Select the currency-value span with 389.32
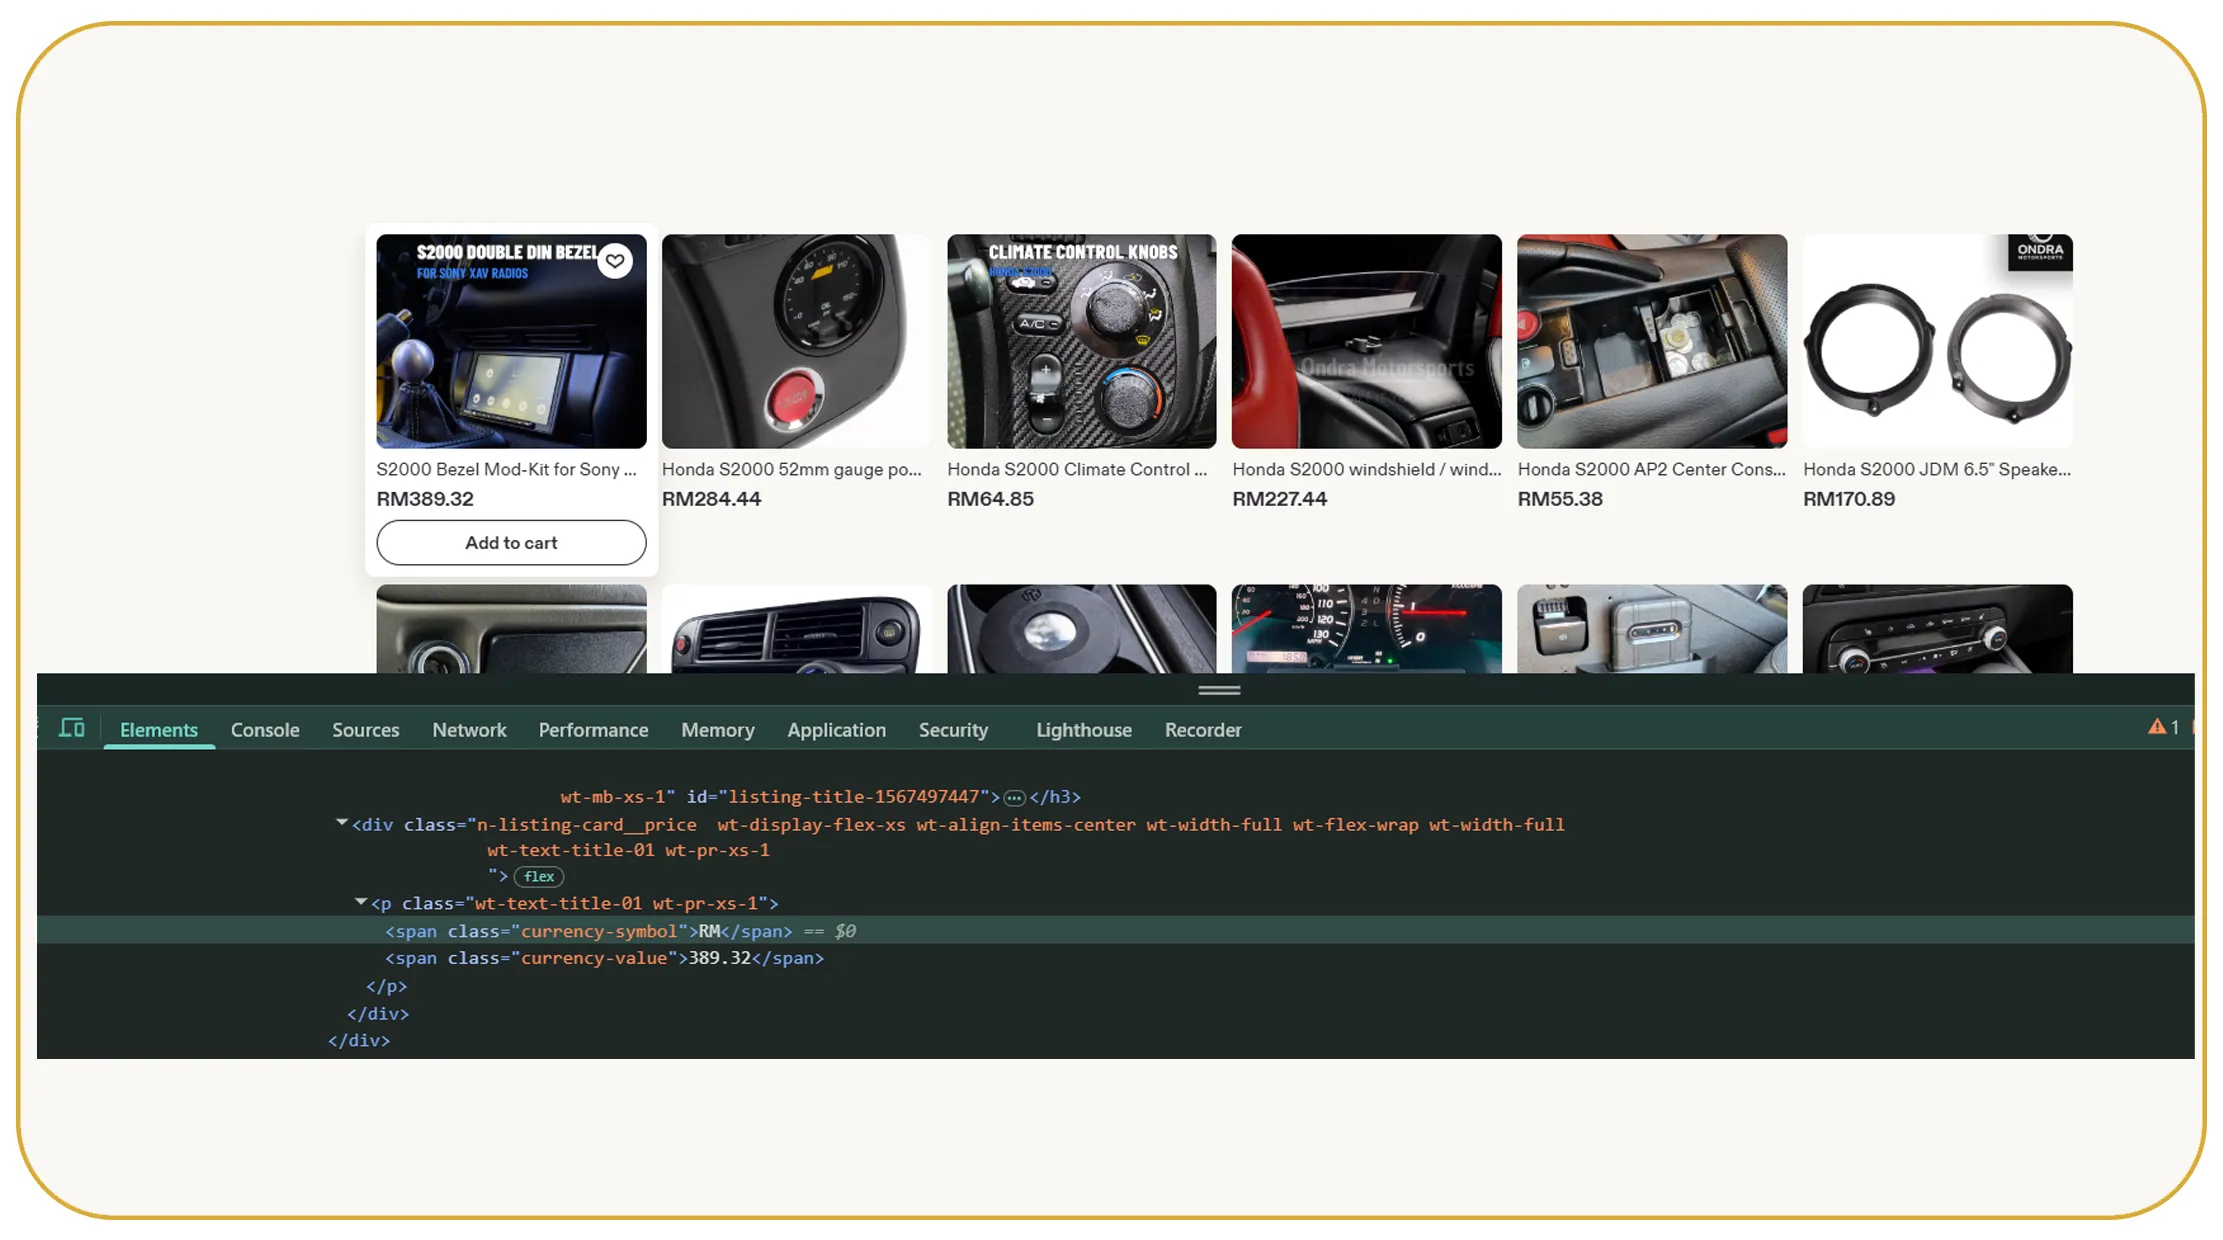The image size is (2223, 1240). pos(604,958)
